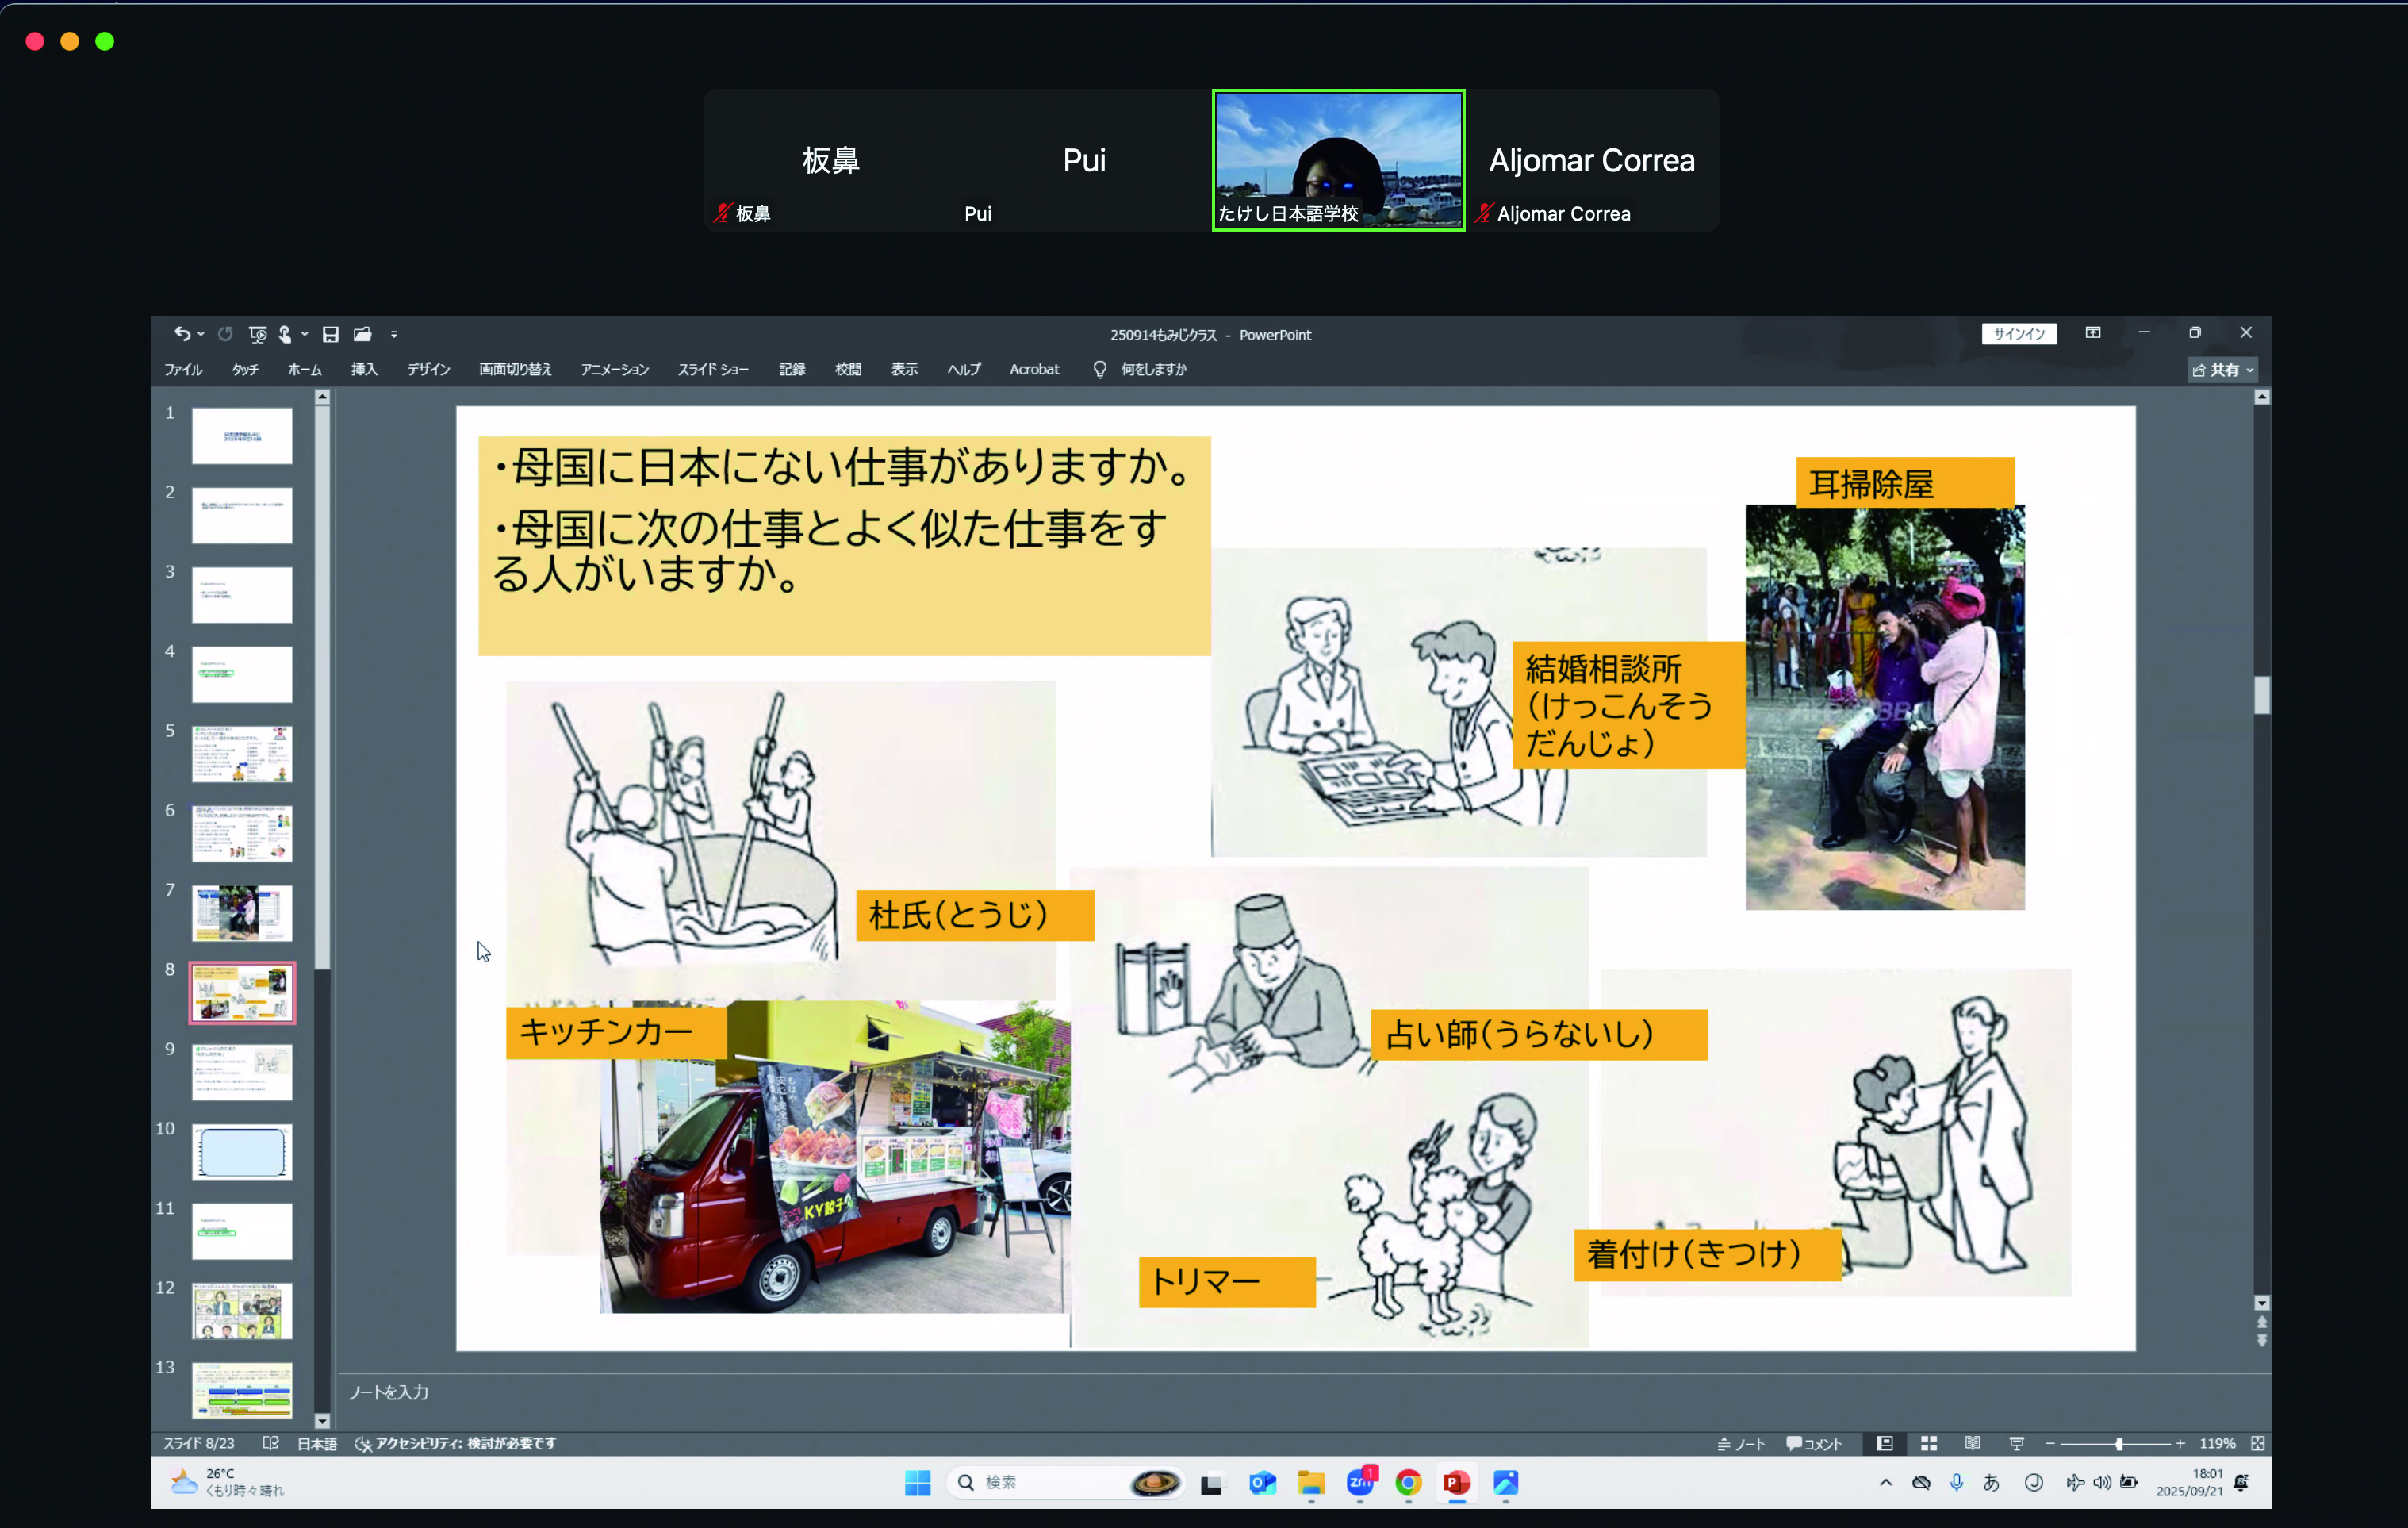Viewport: 2408px width, 1528px height.
Task: Open the 挿入 ribbon tab
Action: tap(363, 369)
